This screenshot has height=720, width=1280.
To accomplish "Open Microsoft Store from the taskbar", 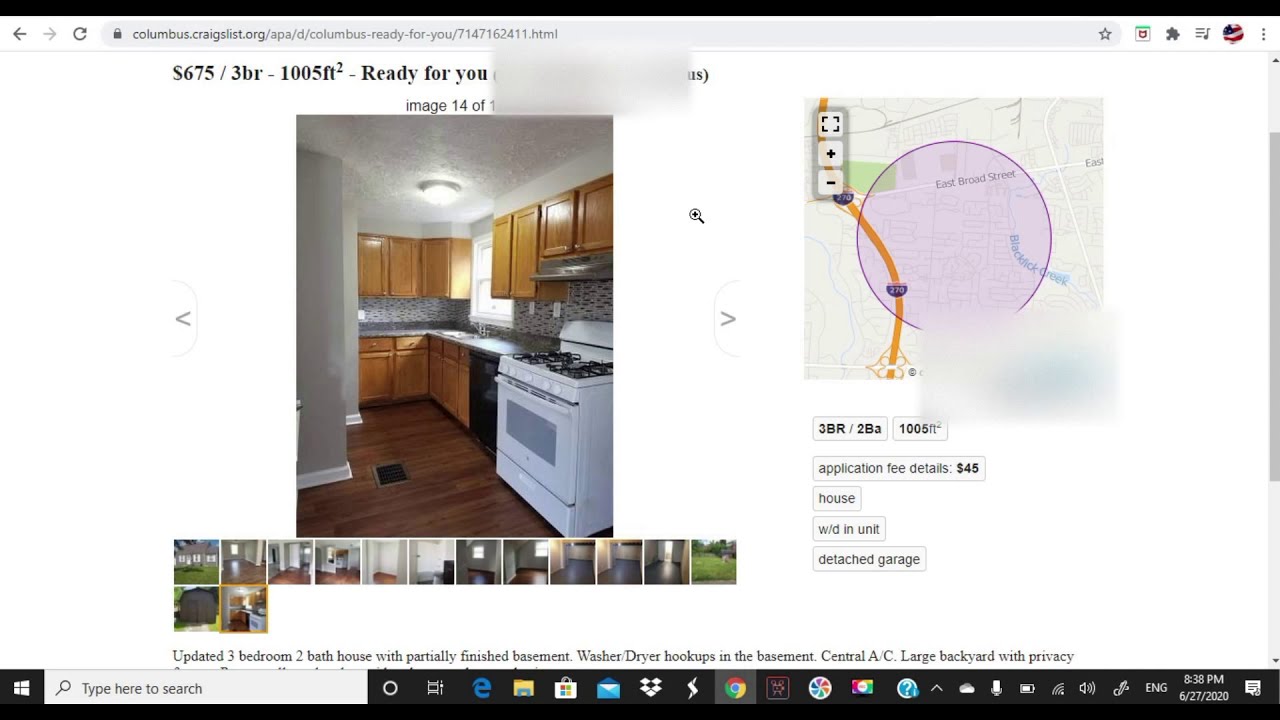I will pyautogui.click(x=566, y=688).
